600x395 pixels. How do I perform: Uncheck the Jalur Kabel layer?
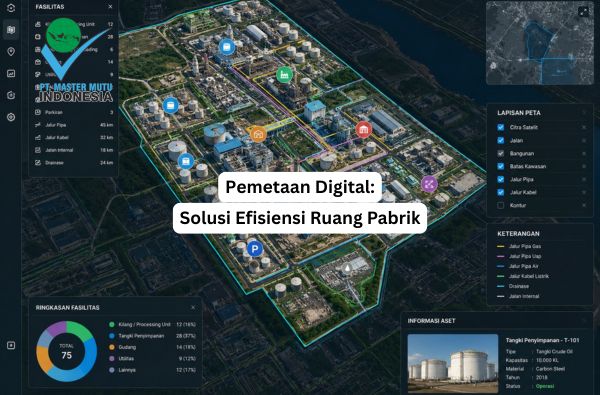(501, 192)
